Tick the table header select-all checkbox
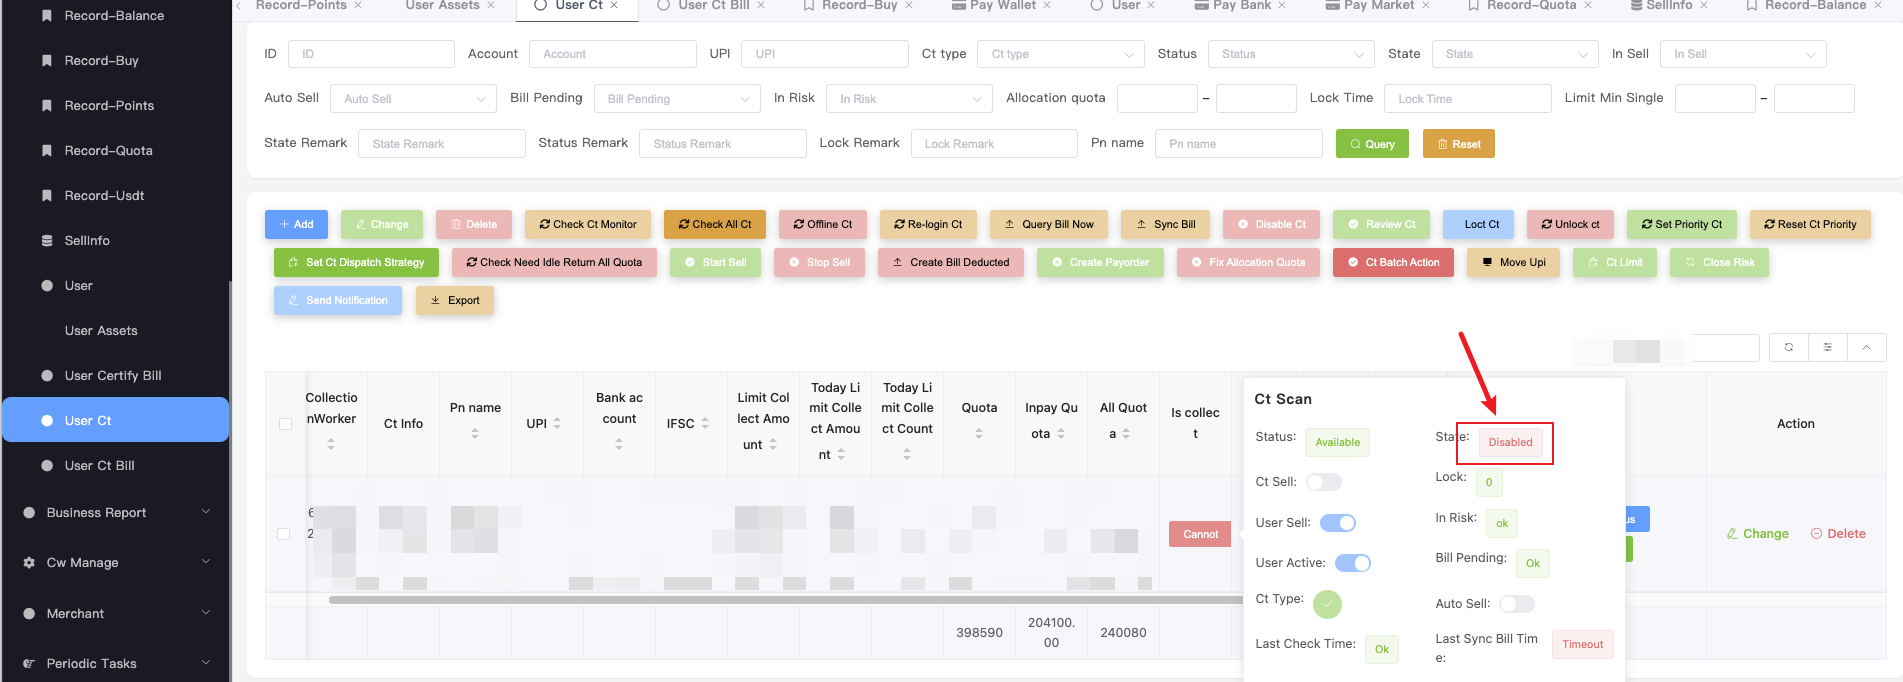This screenshot has height=682, width=1903. point(285,424)
